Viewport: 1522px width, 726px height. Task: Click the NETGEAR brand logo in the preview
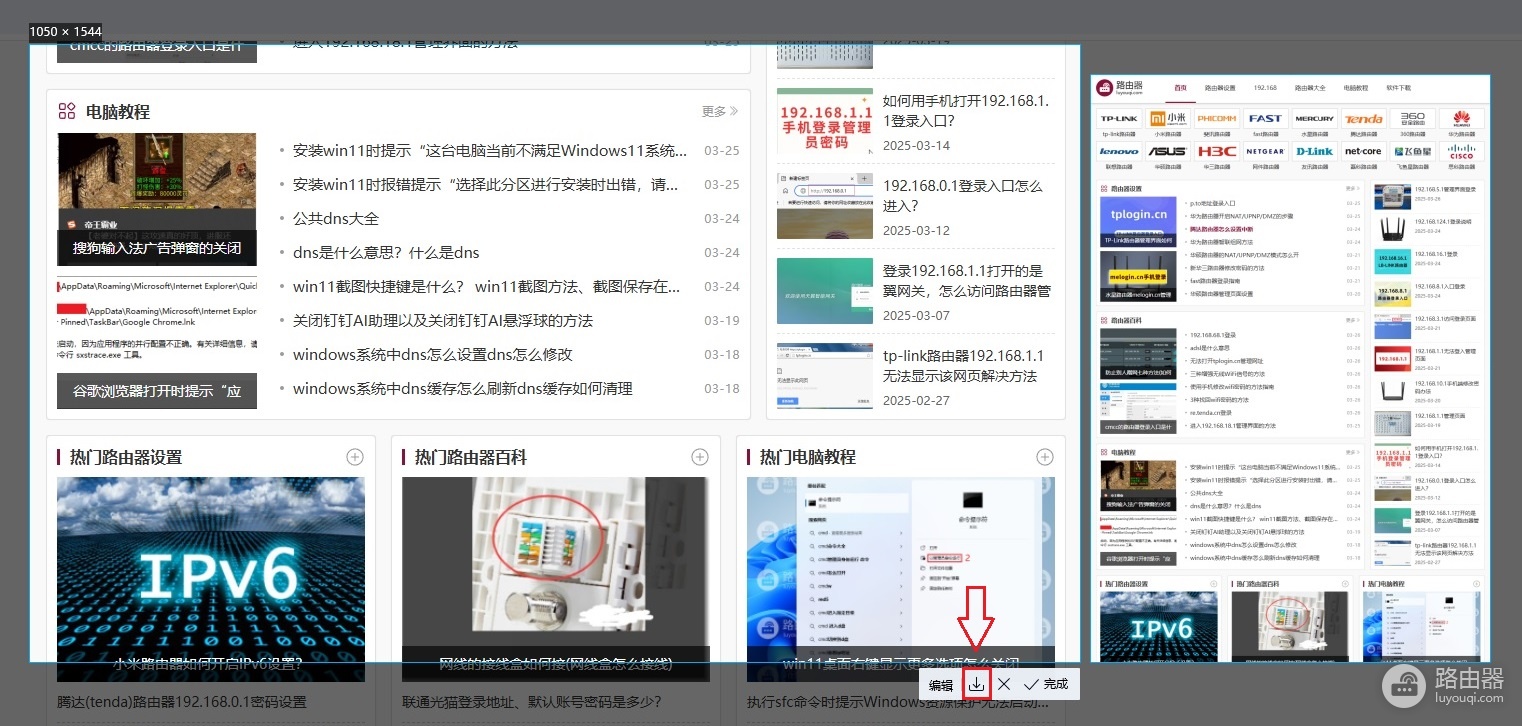[x=1265, y=152]
